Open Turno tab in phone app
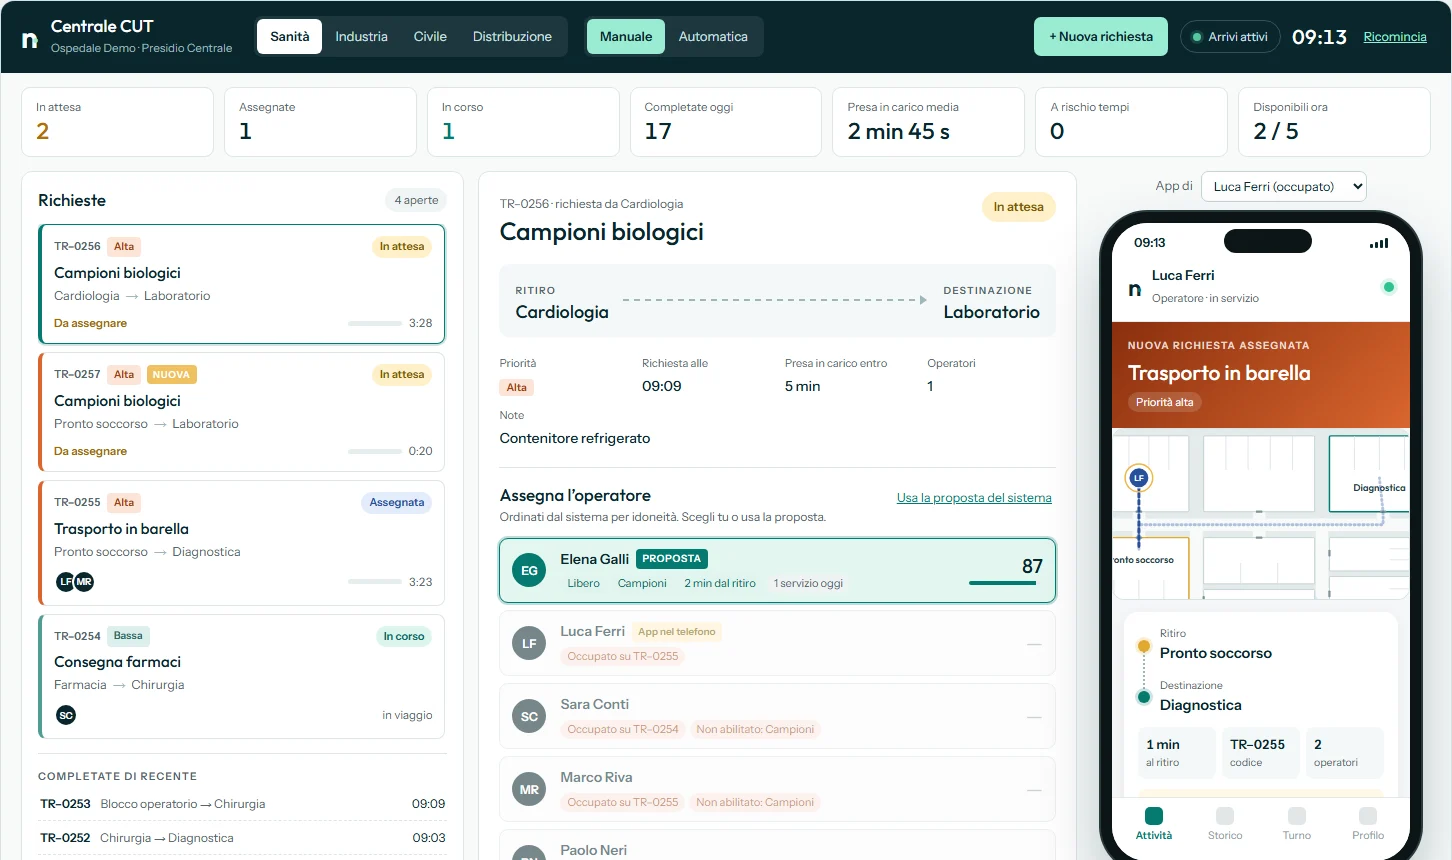Screen dimensions: 1452x860 [x=1297, y=824]
